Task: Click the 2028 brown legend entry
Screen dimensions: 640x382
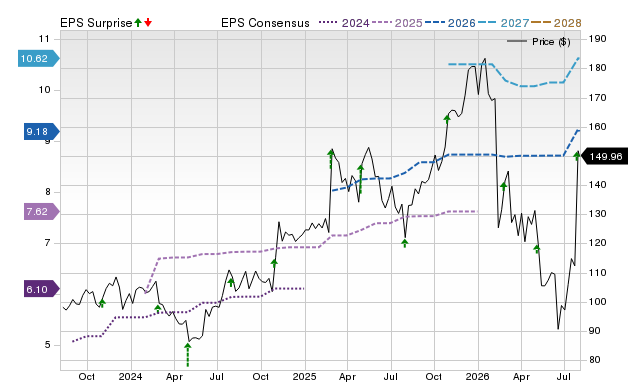Action: point(556,23)
